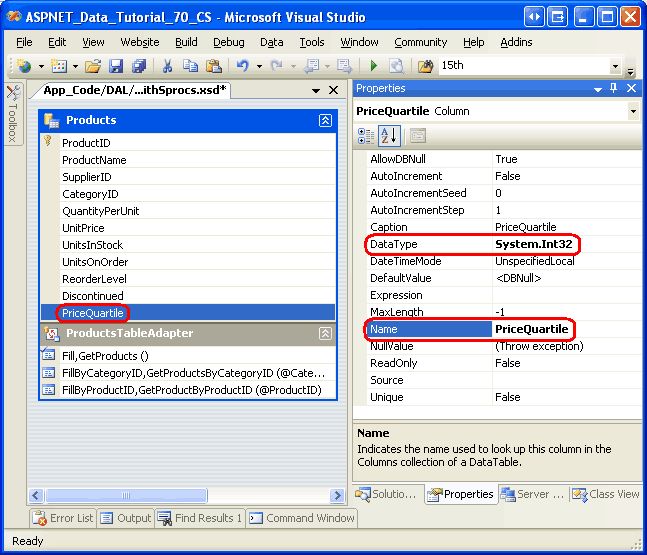
Task: Switch to the Server Explorer tab
Action: coord(533,494)
